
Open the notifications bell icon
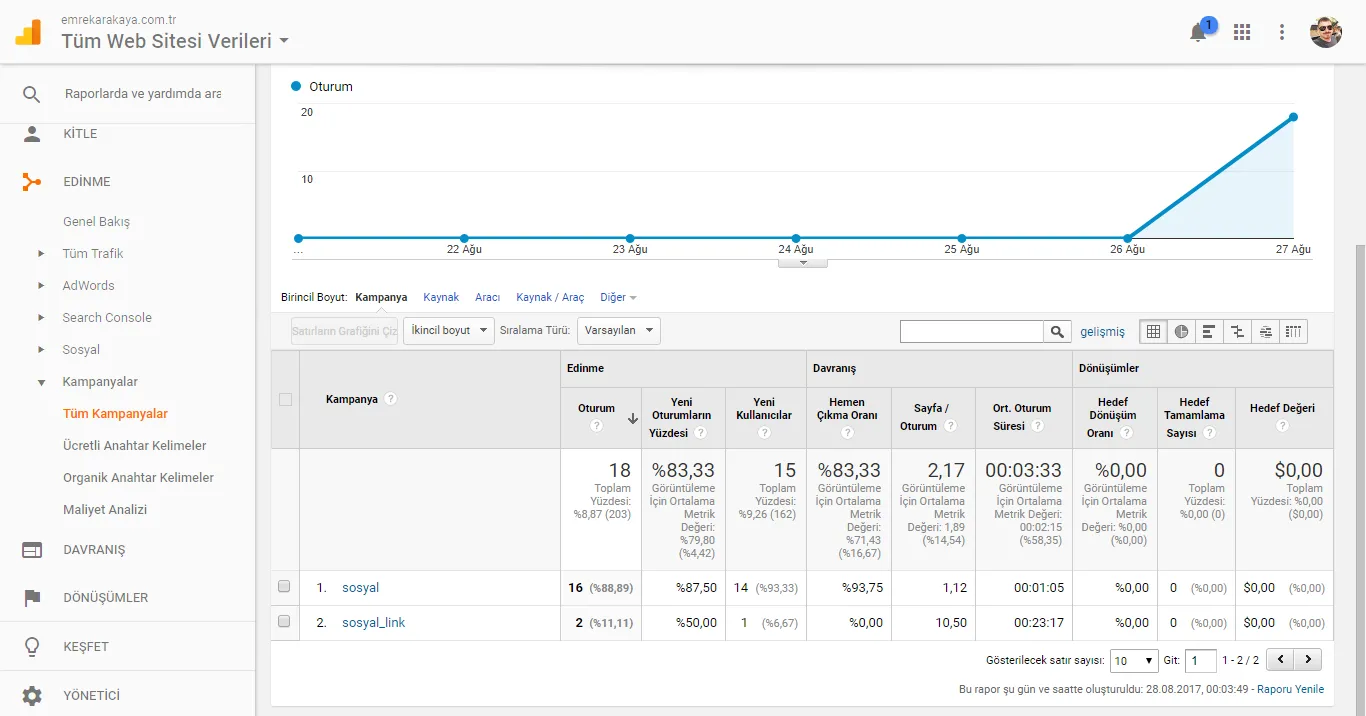(x=1199, y=31)
